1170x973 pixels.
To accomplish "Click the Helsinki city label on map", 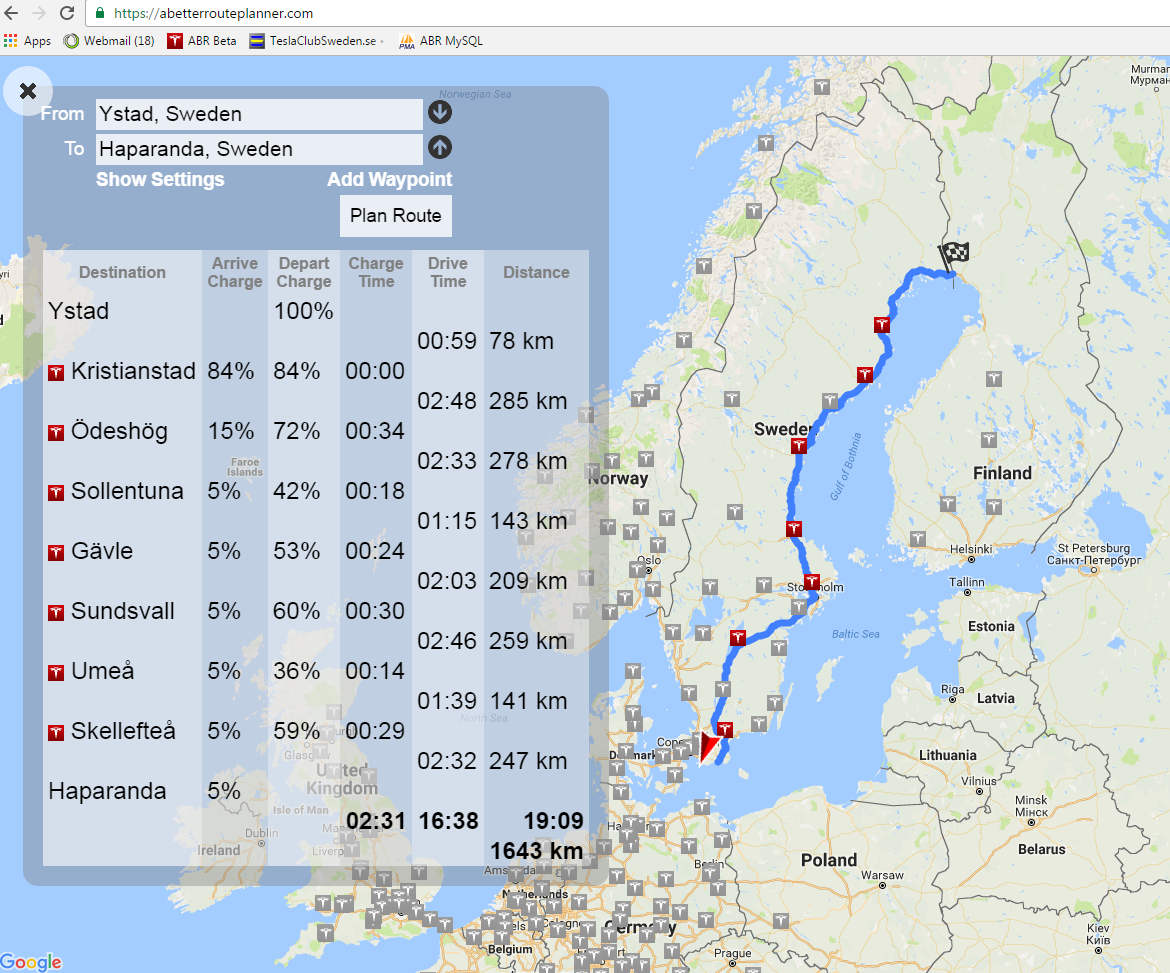I will (x=971, y=549).
